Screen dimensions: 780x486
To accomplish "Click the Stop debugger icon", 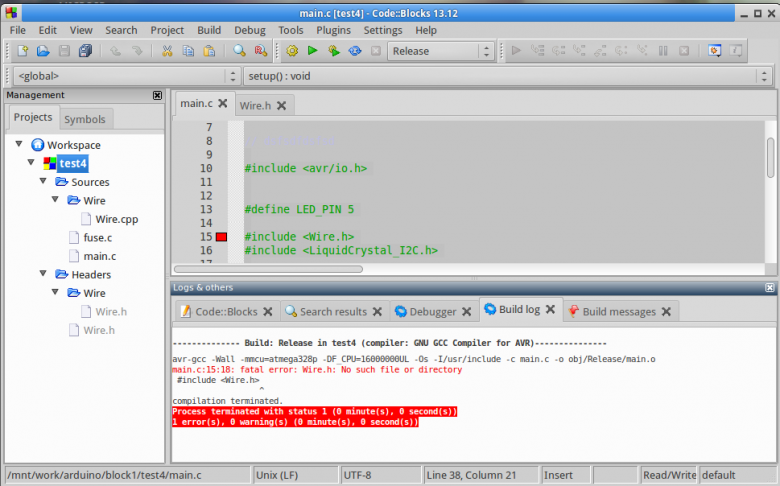I will coord(684,51).
